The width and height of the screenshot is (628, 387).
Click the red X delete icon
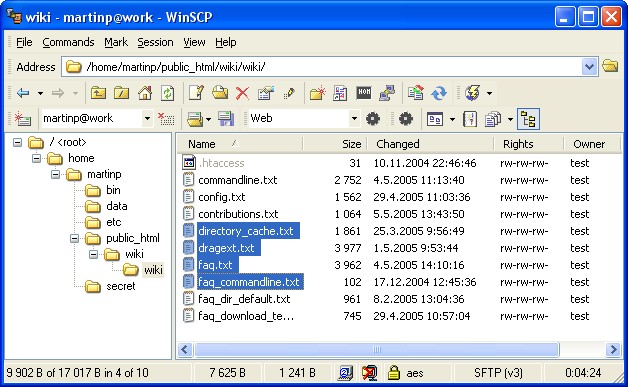(x=242, y=93)
